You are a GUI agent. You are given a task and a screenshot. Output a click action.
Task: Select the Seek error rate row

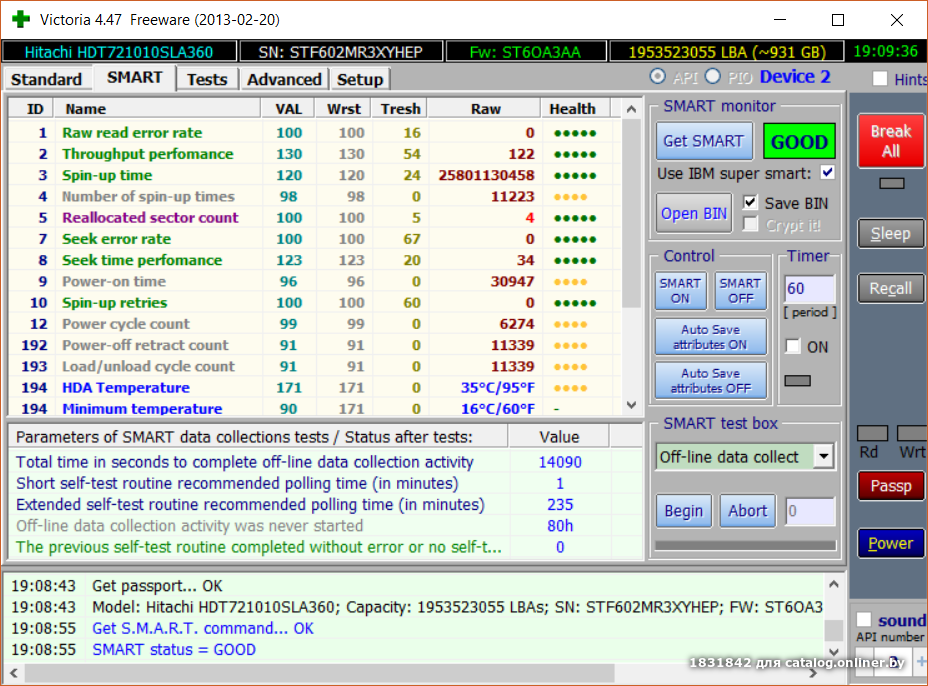(x=314, y=239)
